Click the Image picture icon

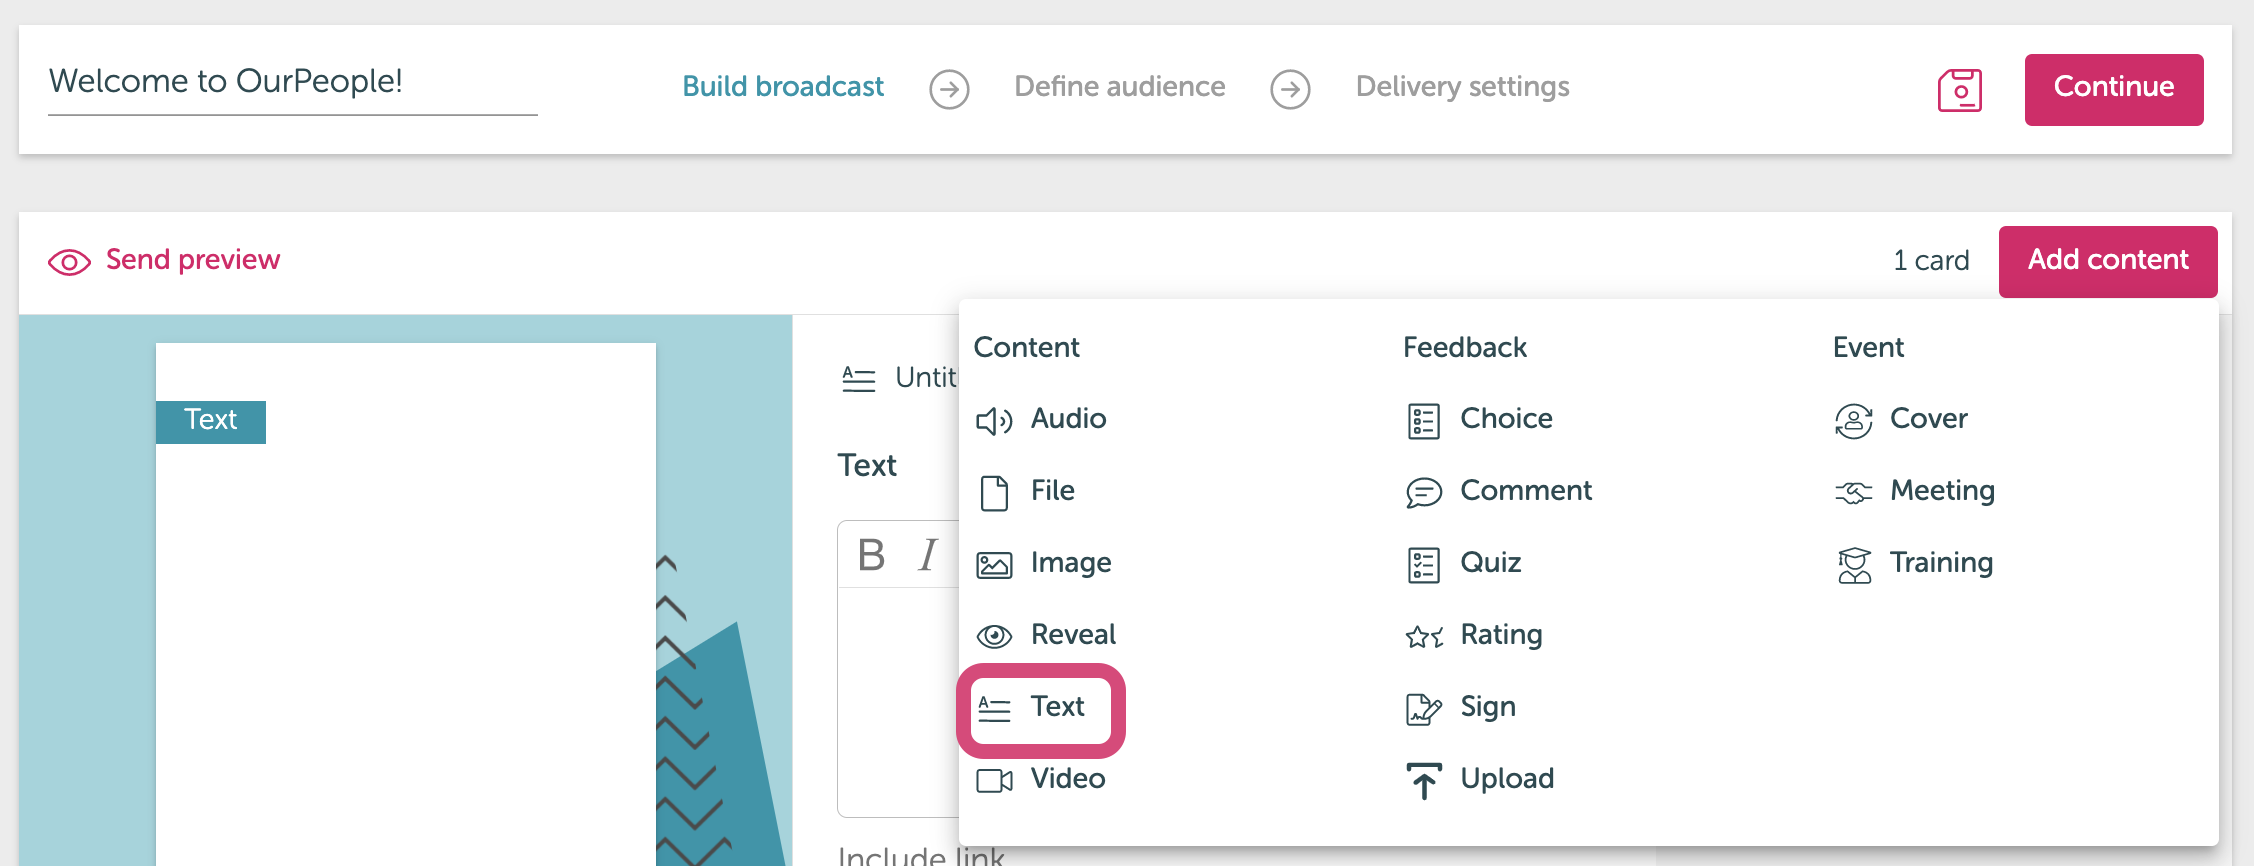(994, 565)
